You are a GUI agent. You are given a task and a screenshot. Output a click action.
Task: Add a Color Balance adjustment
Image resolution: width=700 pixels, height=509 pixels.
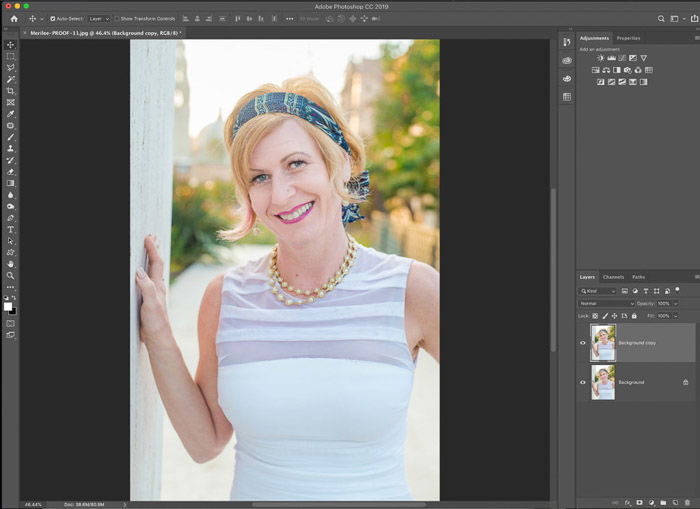[606, 70]
